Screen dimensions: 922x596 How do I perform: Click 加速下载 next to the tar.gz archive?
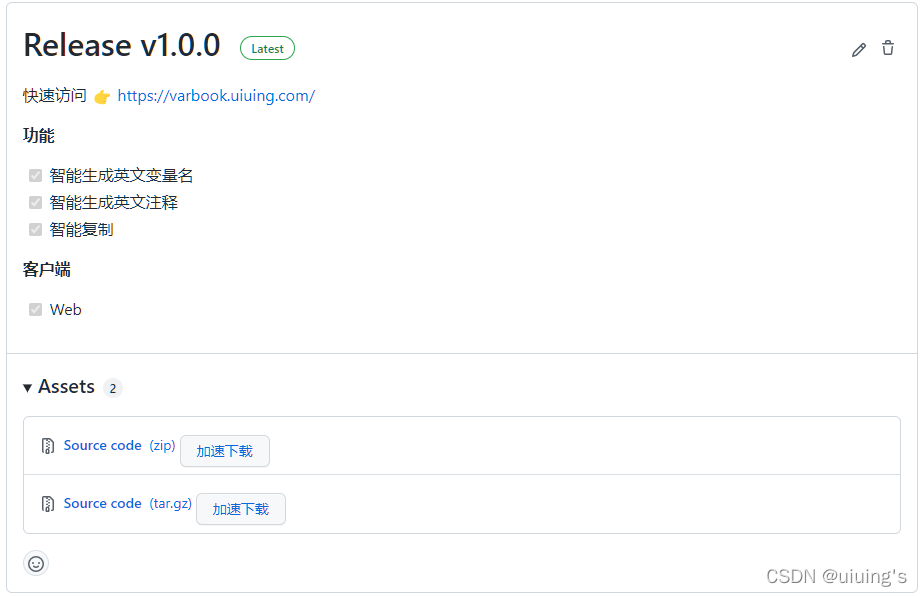pos(240,509)
